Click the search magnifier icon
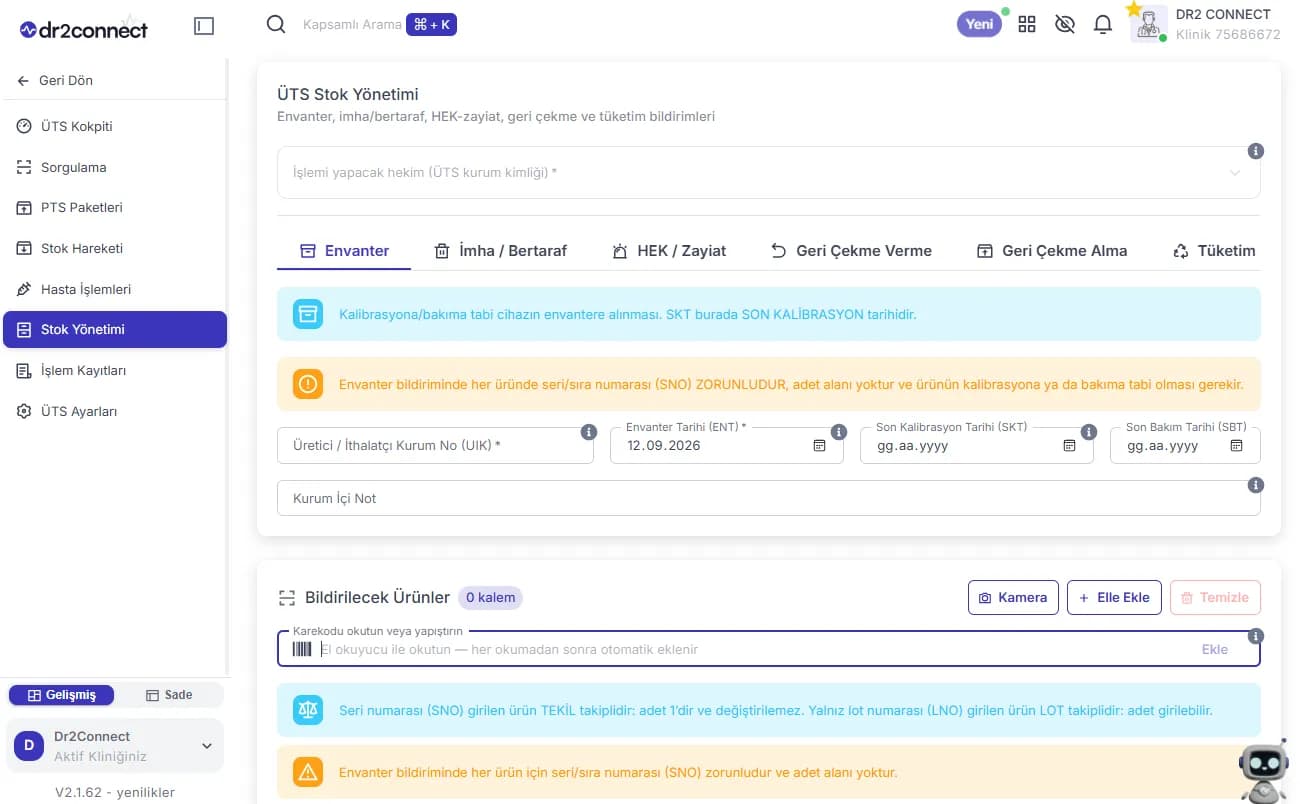The height and width of the screenshot is (804, 1300). click(276, 24)
